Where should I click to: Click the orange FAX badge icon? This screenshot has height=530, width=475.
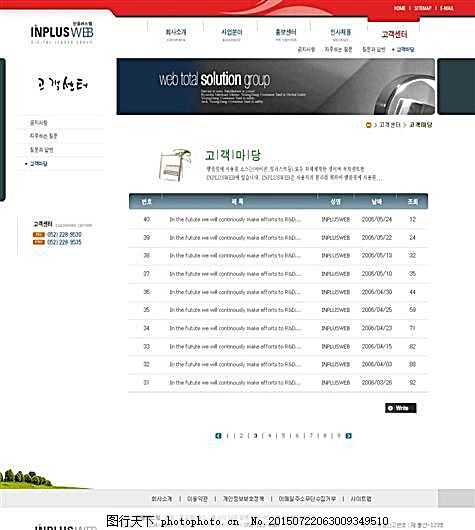click(39, 242)
